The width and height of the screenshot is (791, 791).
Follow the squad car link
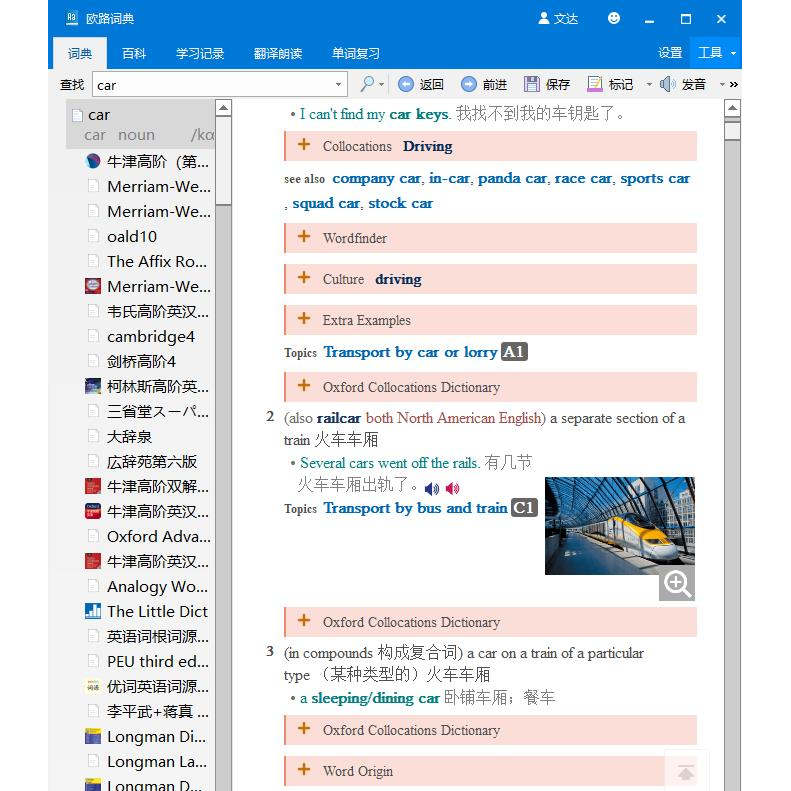pos(326,203)
